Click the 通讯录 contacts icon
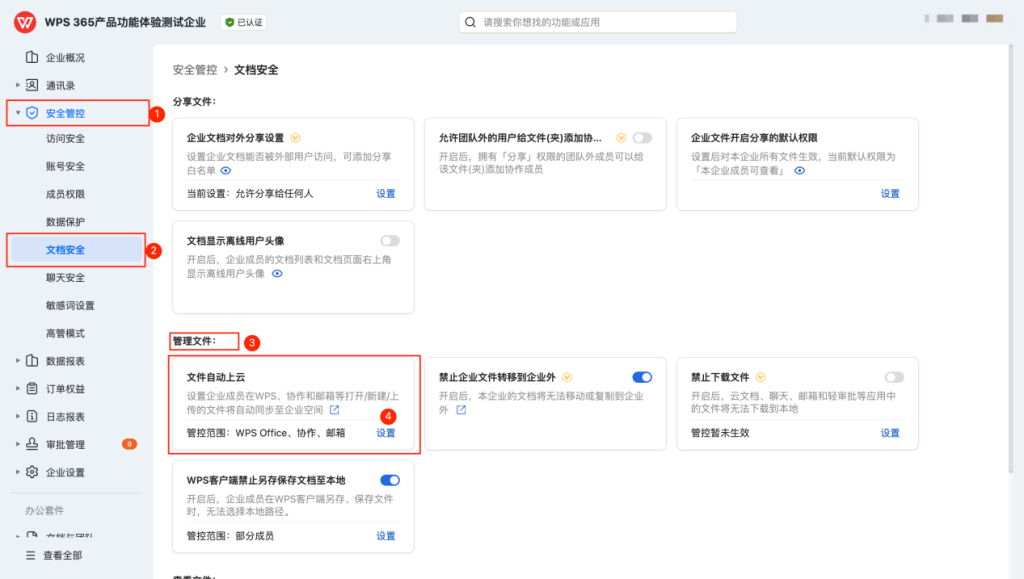The width and height of the screenshot is (1024, 579). tap(31, 85)
